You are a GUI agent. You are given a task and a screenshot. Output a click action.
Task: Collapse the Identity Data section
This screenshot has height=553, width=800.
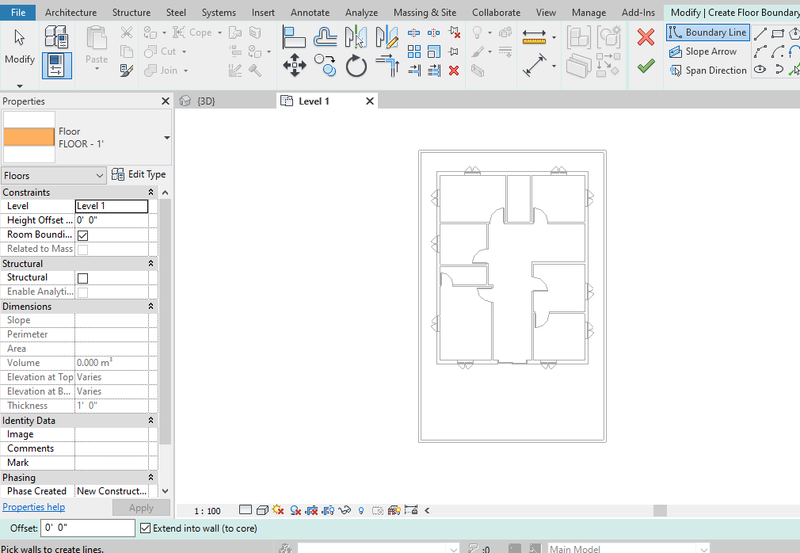pos(151,420)
